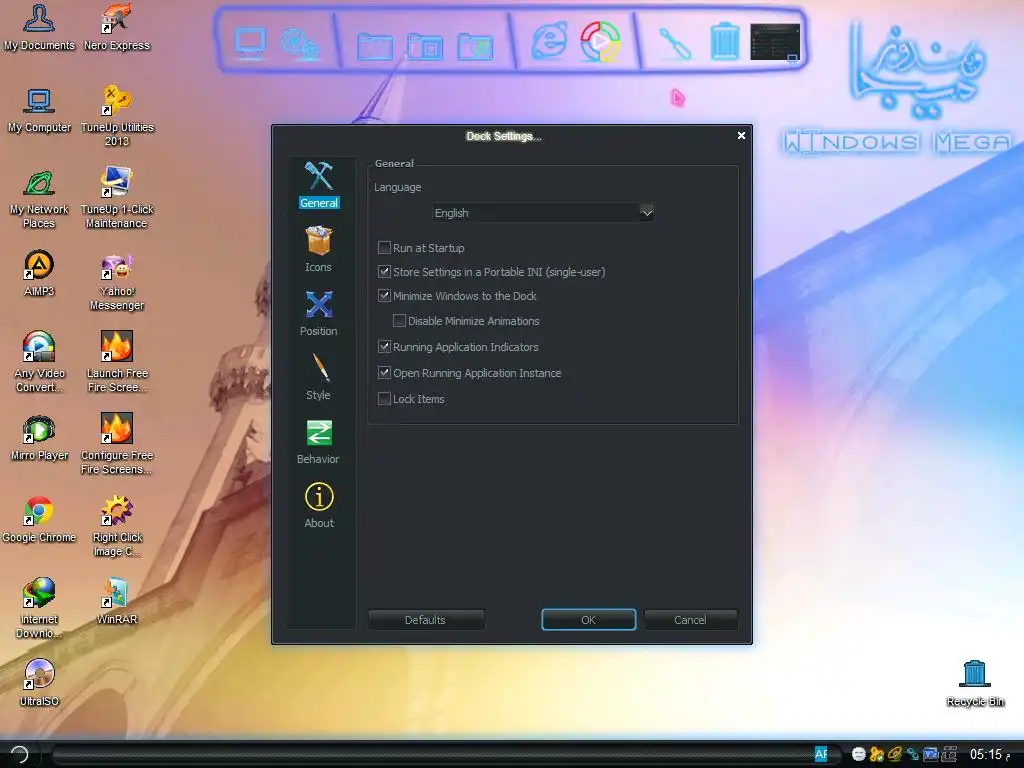Select the Right Click Image Converter shortcut
1024x768 pixels.
point(117,526)
